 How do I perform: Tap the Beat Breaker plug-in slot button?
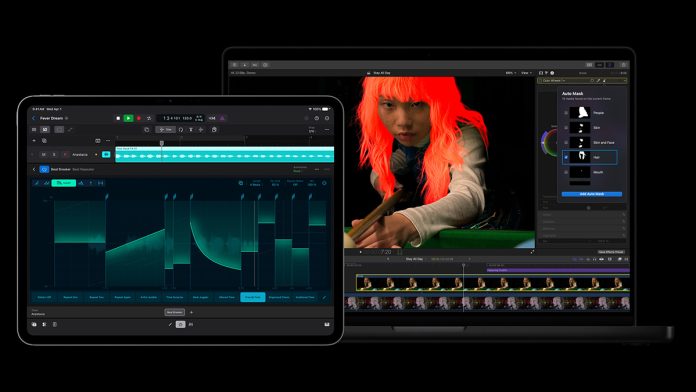click(x=174, y=312)
